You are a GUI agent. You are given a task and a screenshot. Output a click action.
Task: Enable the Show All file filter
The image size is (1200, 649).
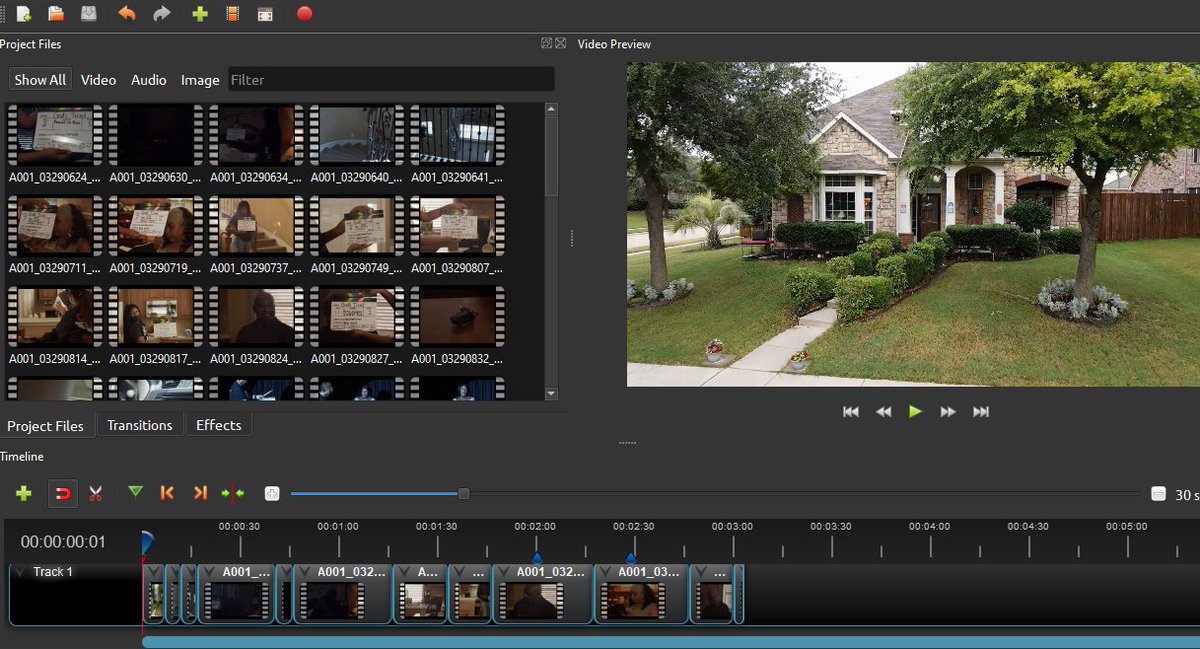[40, 80]
